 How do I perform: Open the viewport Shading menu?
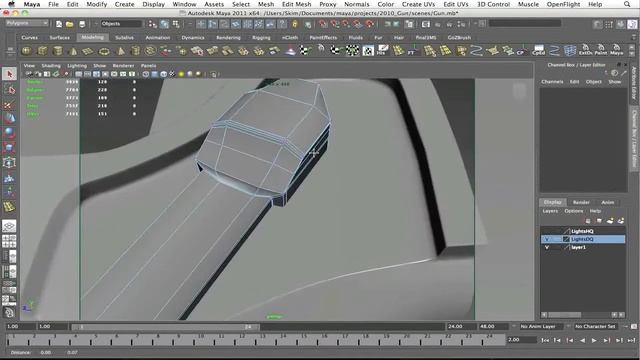pos(51,66)
